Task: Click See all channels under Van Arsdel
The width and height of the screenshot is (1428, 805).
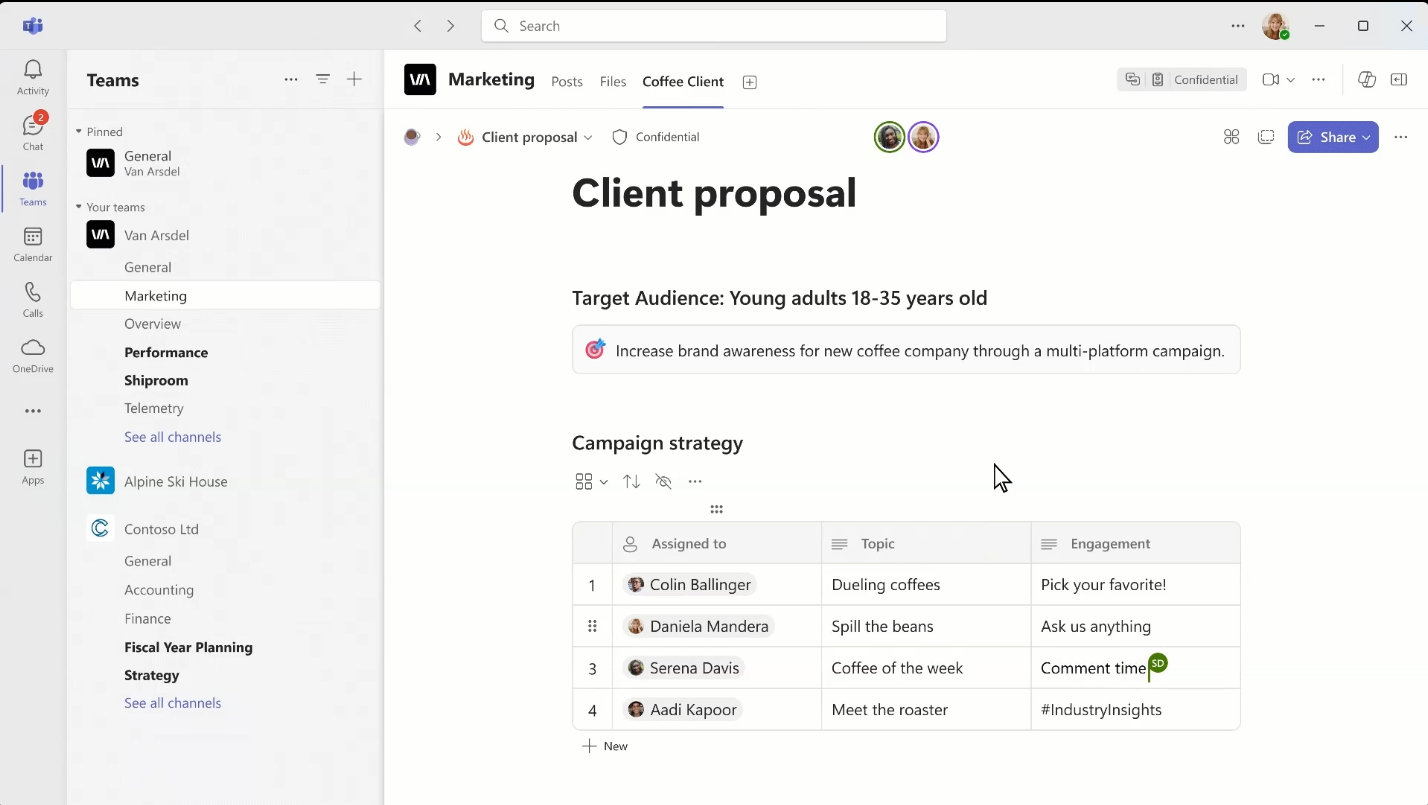Action: click(x=173, y=437)
